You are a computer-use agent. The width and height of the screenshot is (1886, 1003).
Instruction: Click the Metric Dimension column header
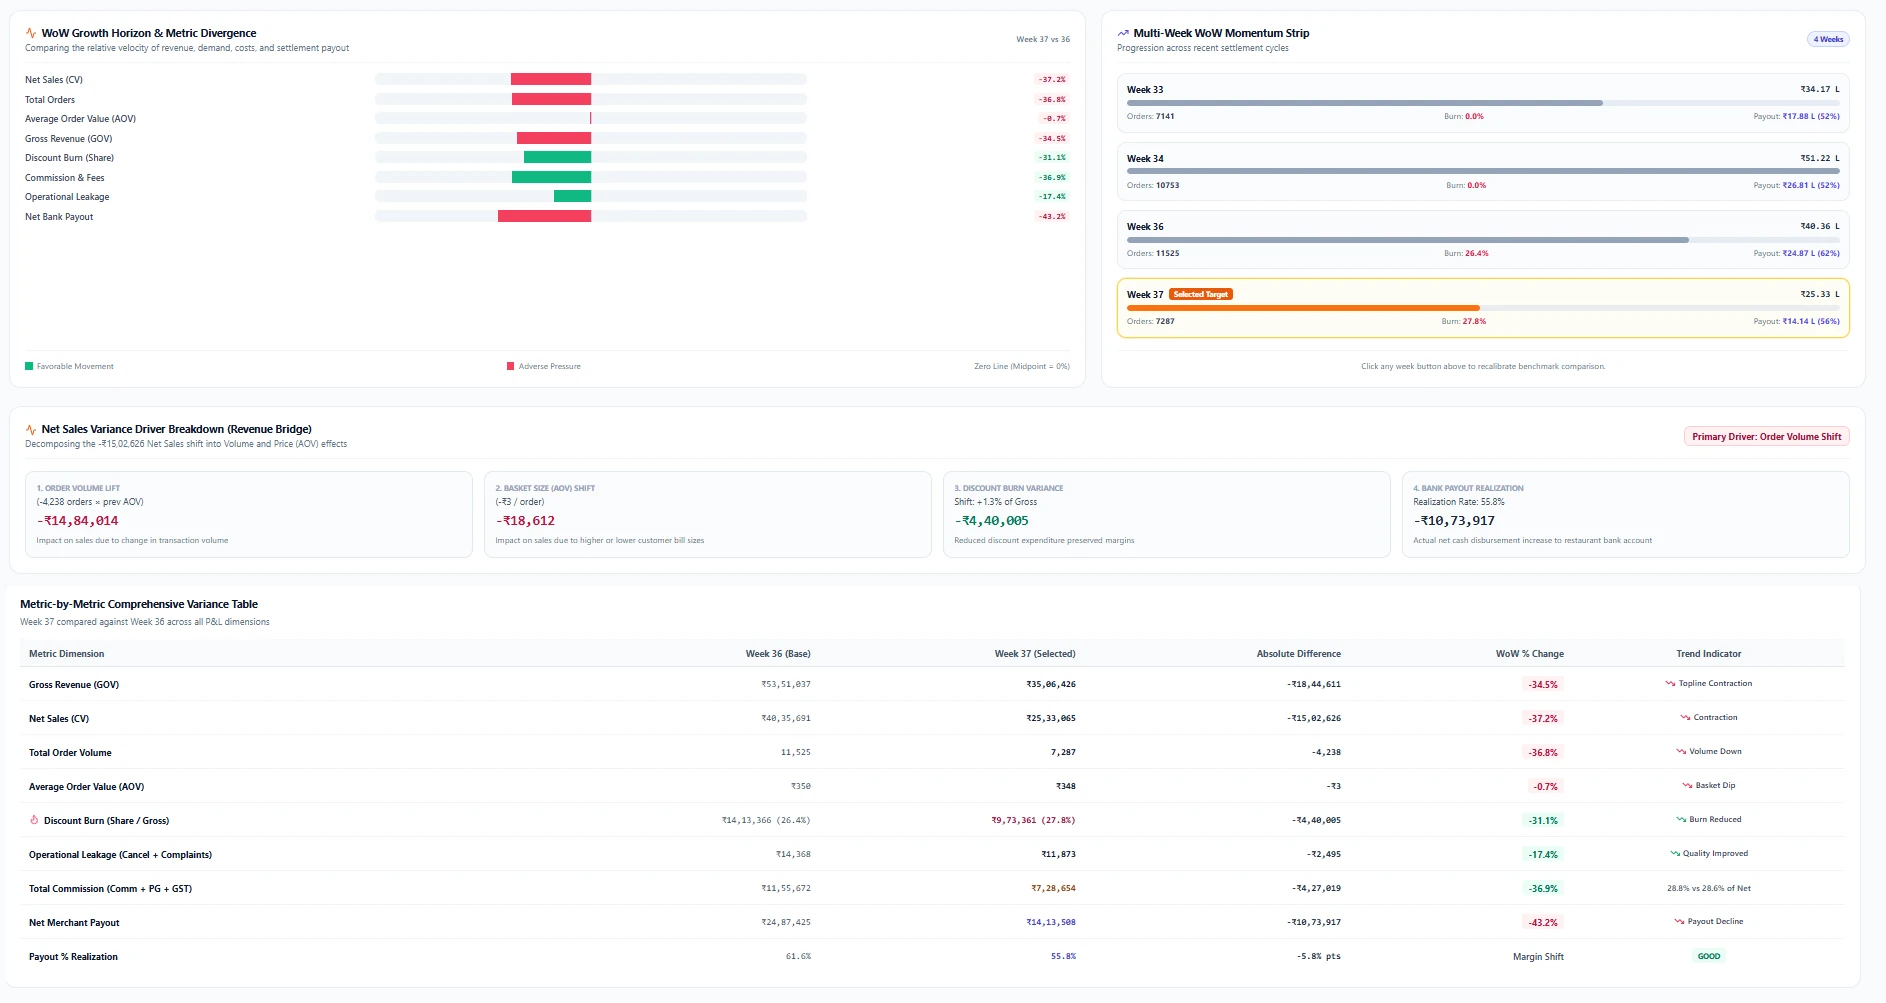(x=66, y=654)
